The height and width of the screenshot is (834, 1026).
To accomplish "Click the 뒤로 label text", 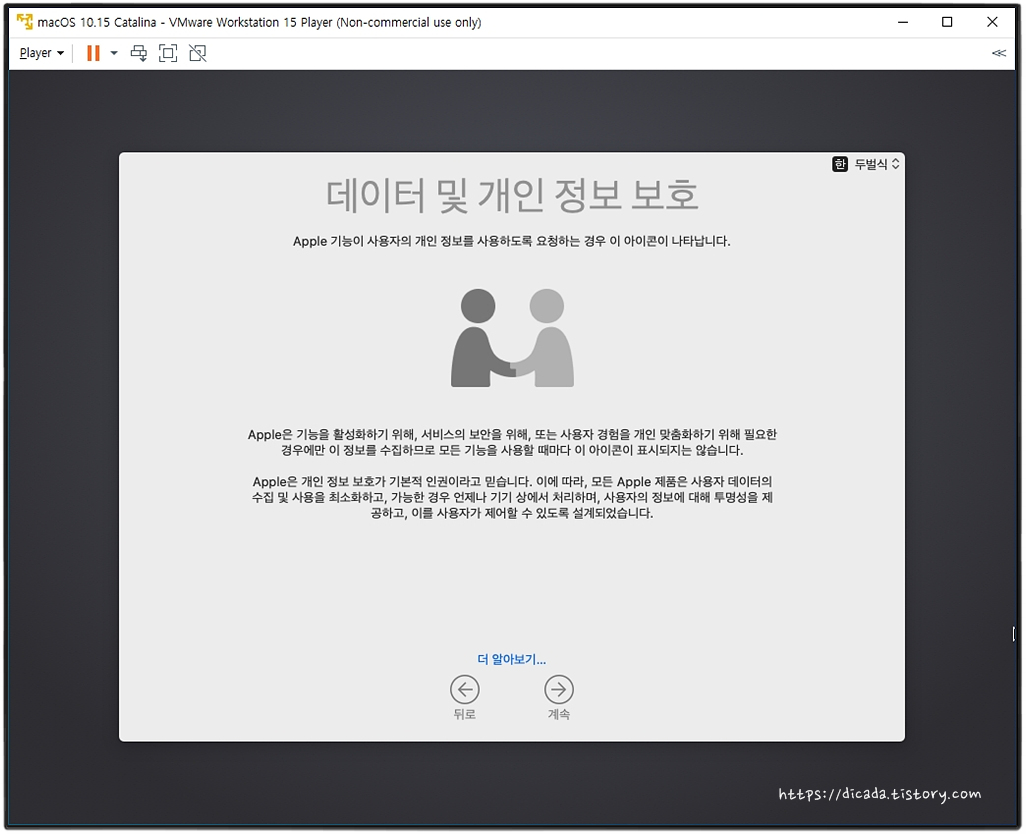I will coord(465,714).
